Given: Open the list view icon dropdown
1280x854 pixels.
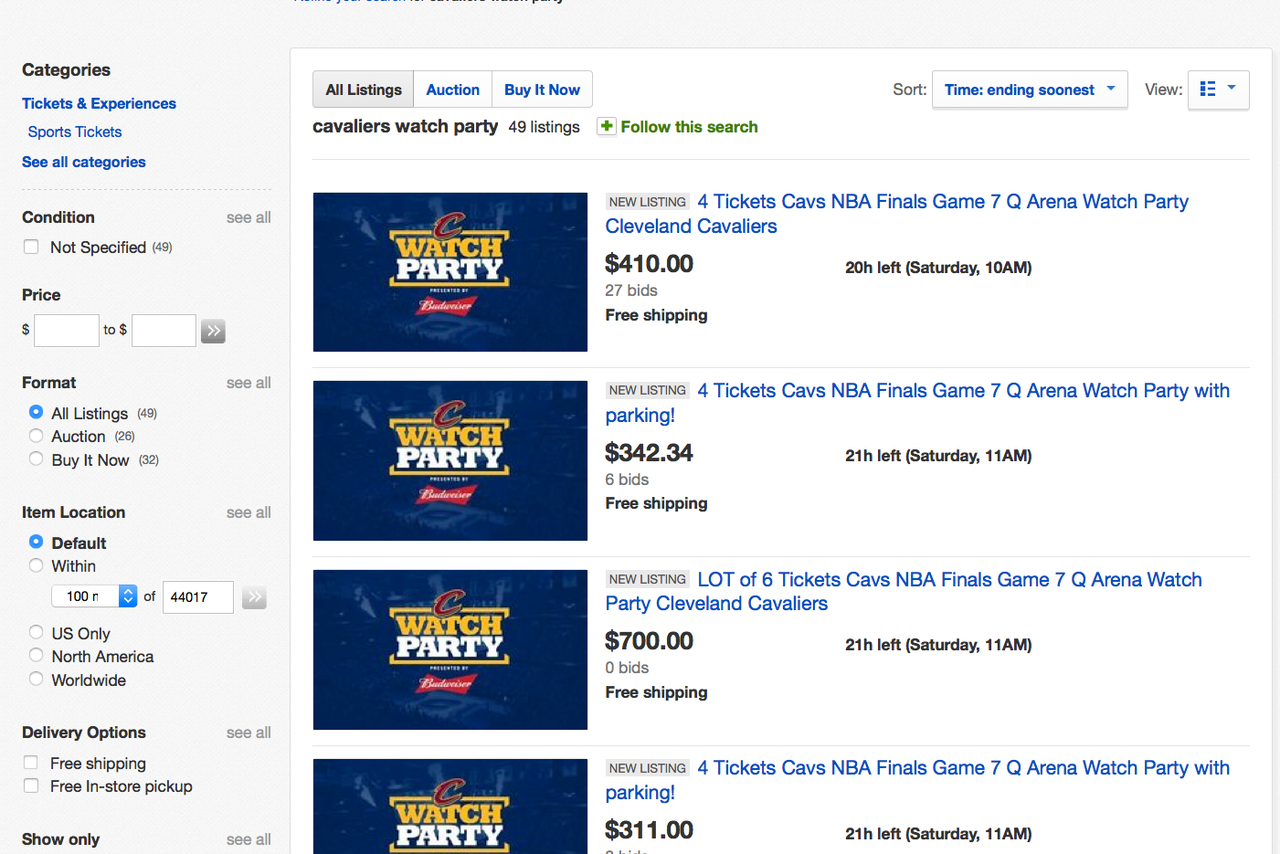Looking at the screenshot, I should pos(1218,89).
